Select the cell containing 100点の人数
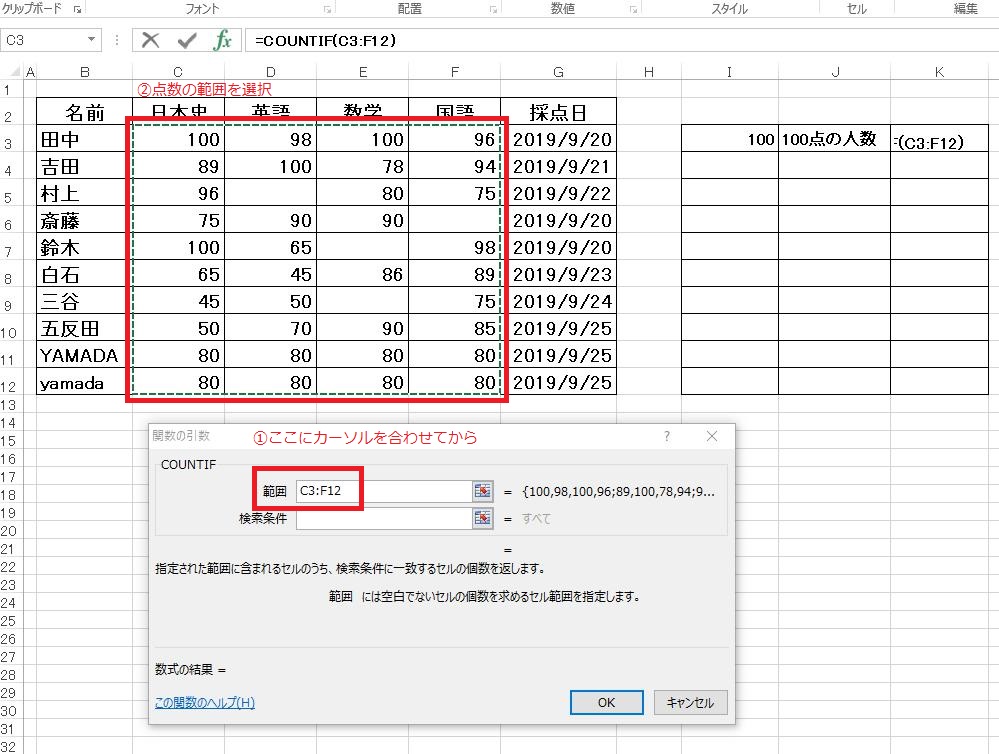Image resolution: width=999 pixels, height=754 pixels. pyautogui.click(x=834, y=140)
